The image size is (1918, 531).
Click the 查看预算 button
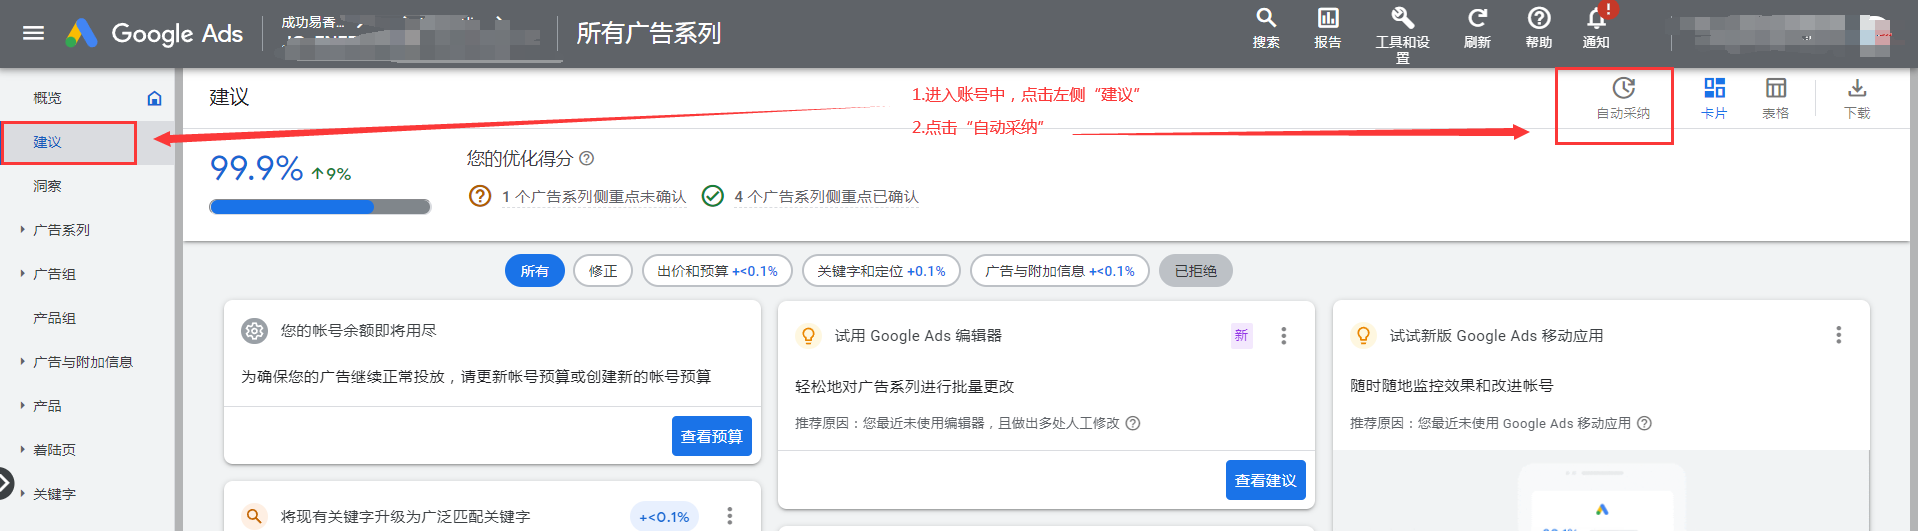point(712,436)
